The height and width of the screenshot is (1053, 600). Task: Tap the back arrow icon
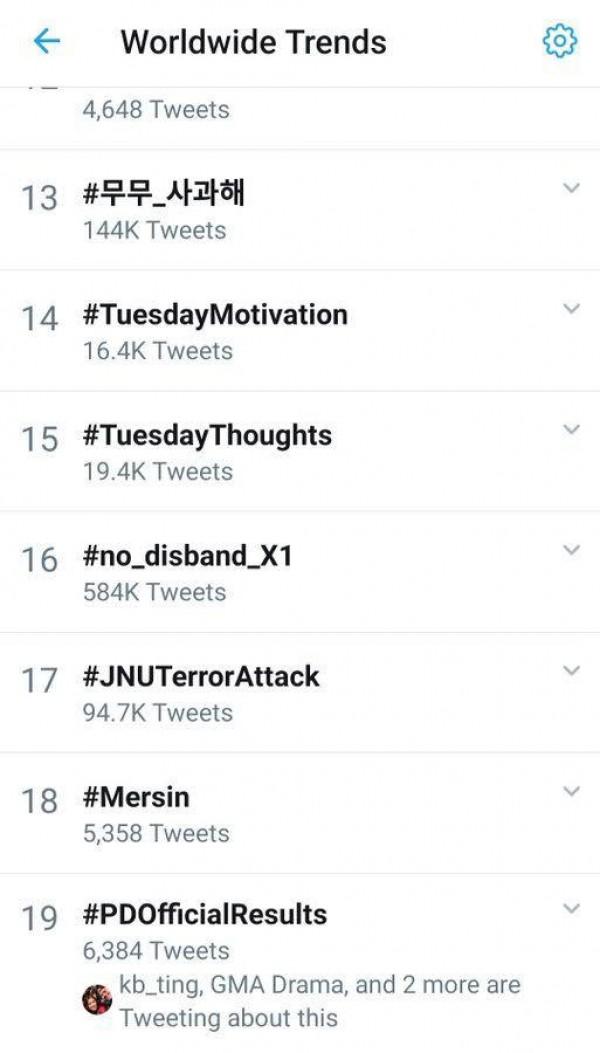click(46, 41)
